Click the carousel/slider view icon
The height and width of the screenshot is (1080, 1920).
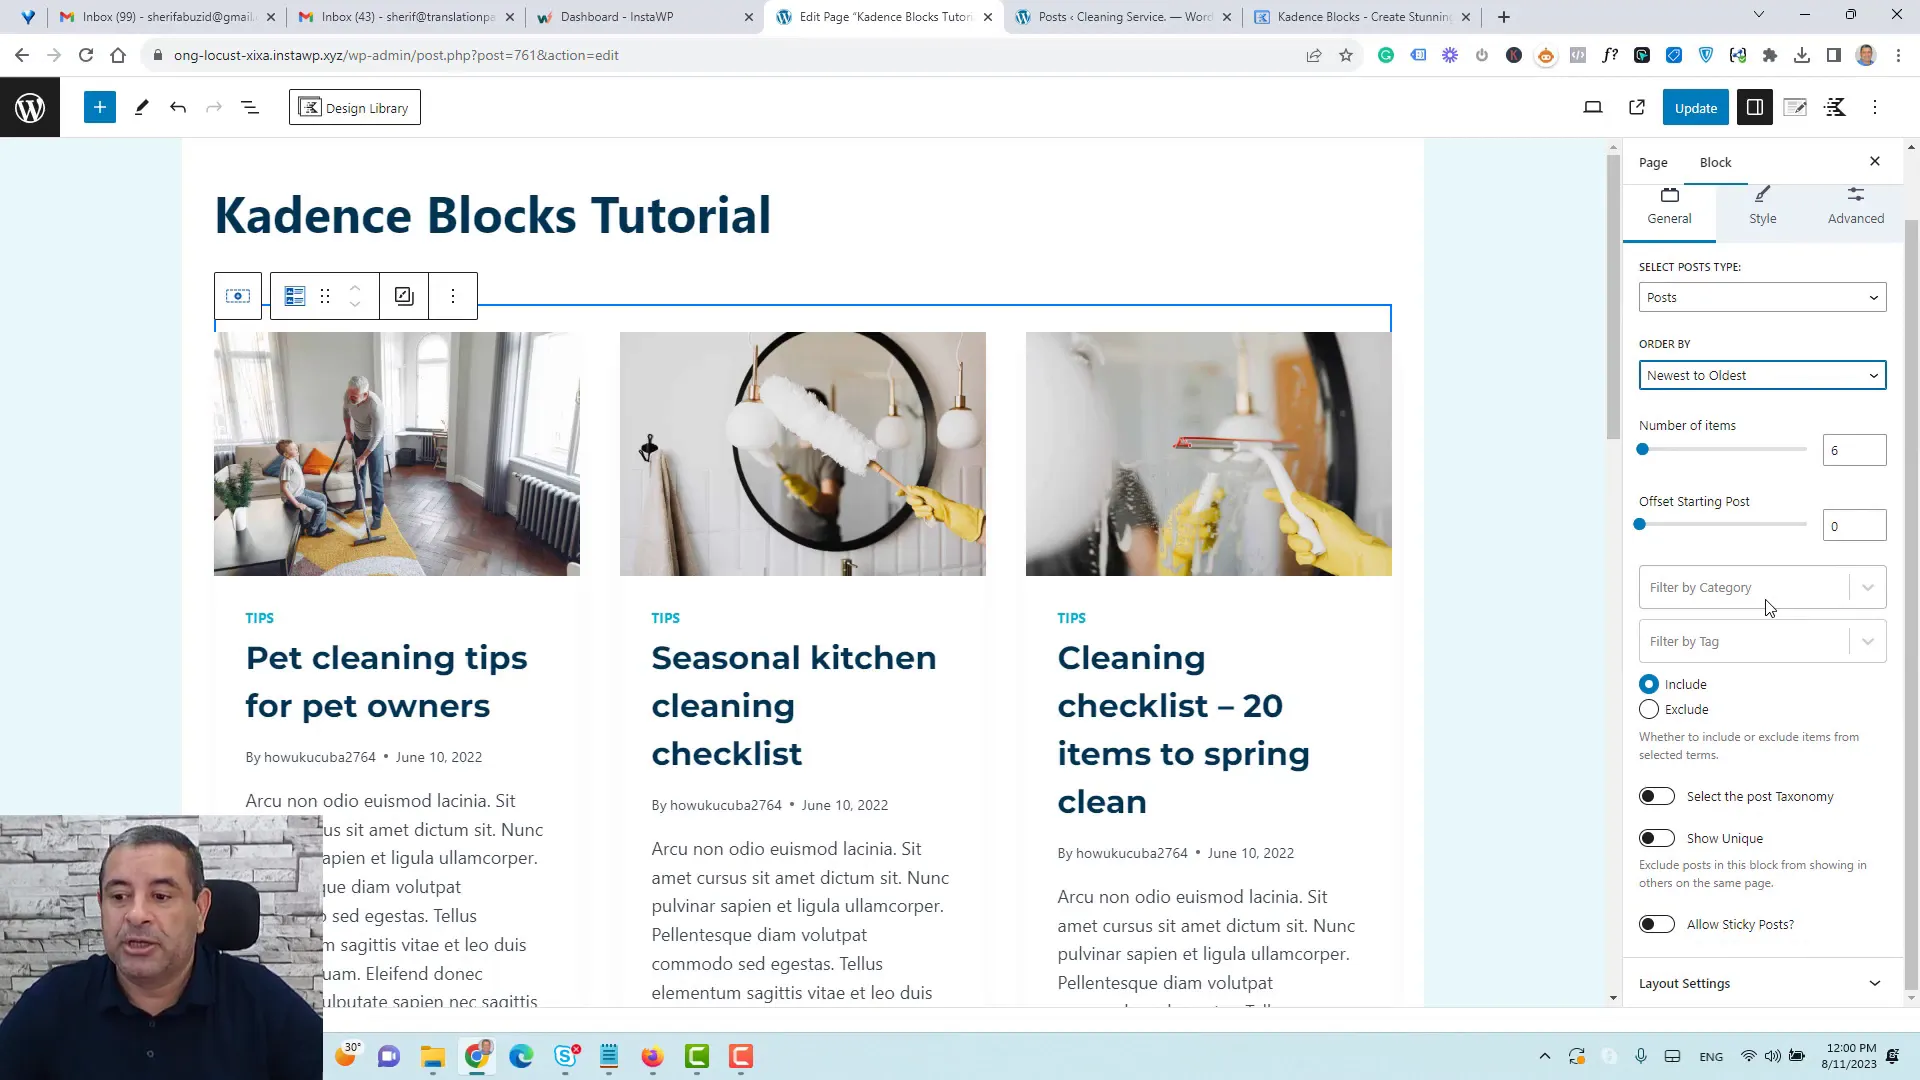point(237,295)
